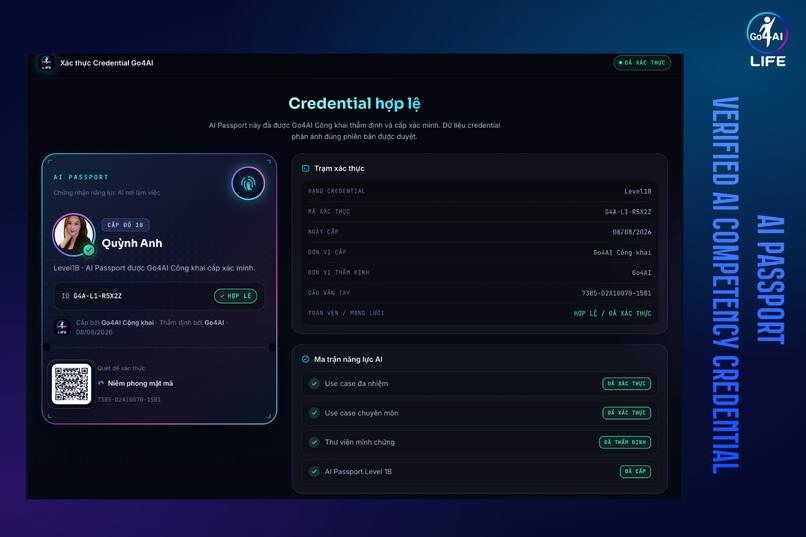Click the 'Niêm phong mật mã' label

140,383
